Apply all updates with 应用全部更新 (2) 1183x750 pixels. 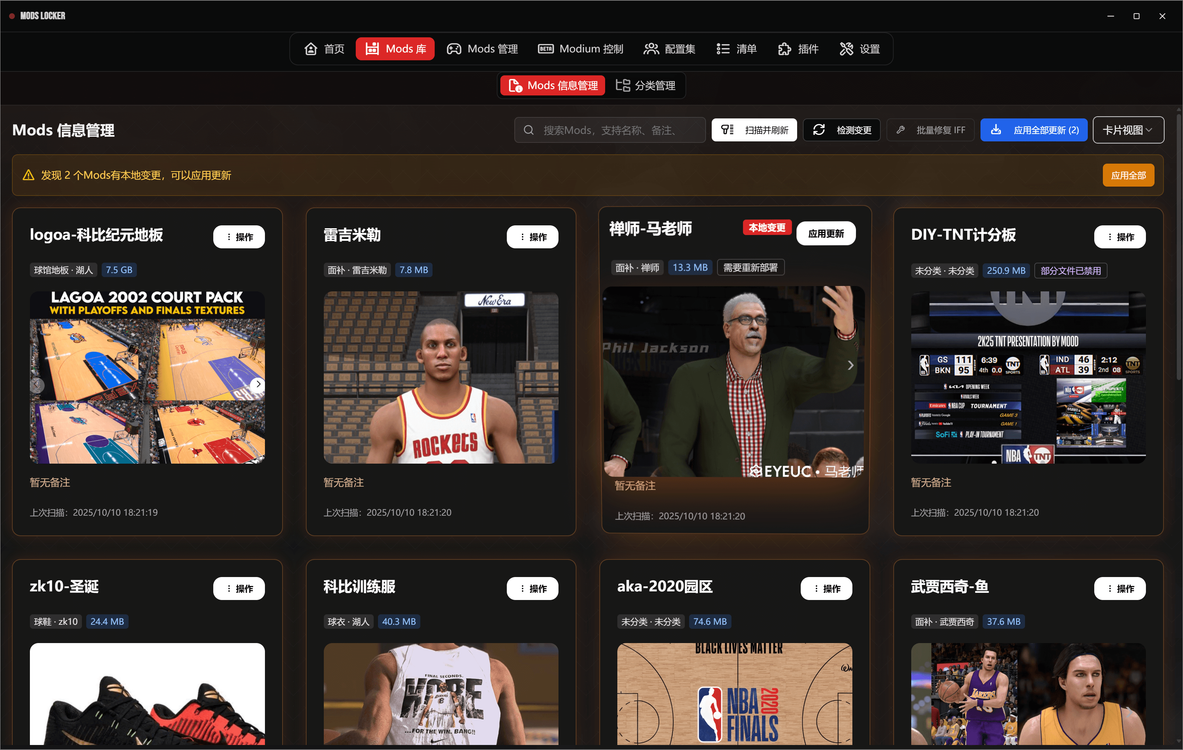[1034, 130]
